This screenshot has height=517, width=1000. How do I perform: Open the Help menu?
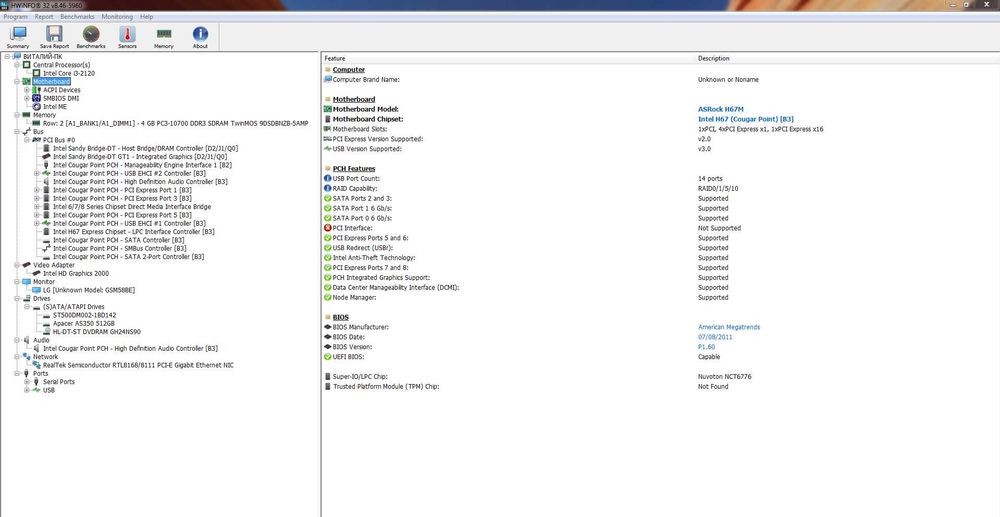click(147, 17)
